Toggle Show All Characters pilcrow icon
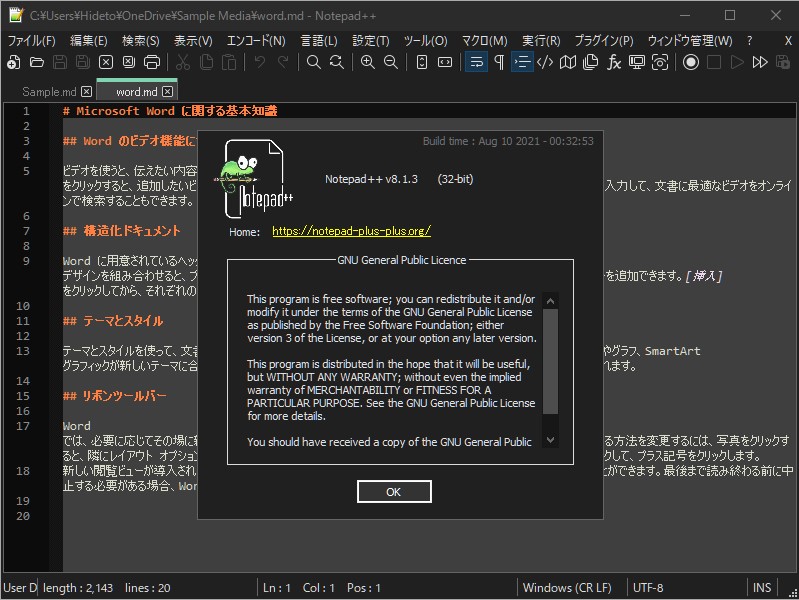The height and width of the screenshot is (600, 799). (499, 62)
